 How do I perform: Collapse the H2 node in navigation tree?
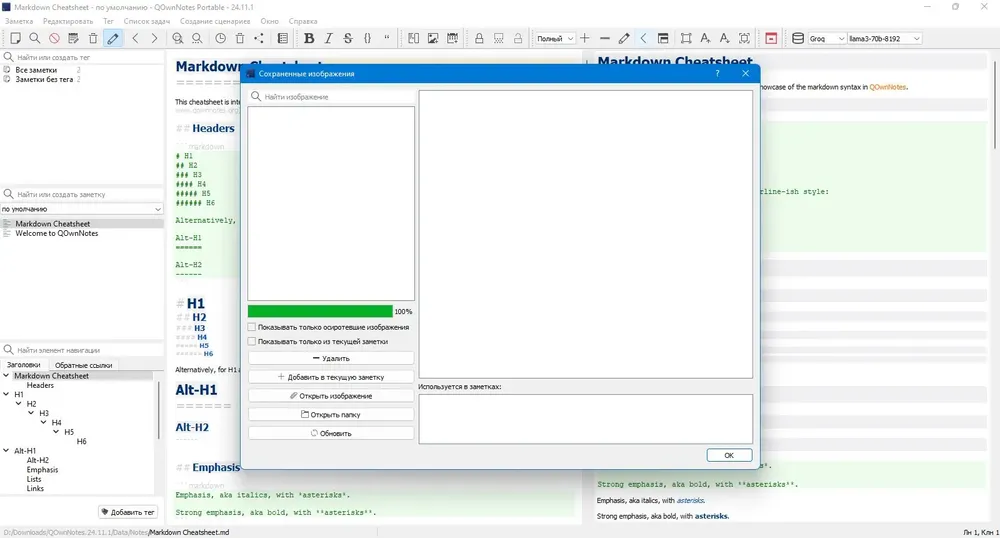pos(18,404)
